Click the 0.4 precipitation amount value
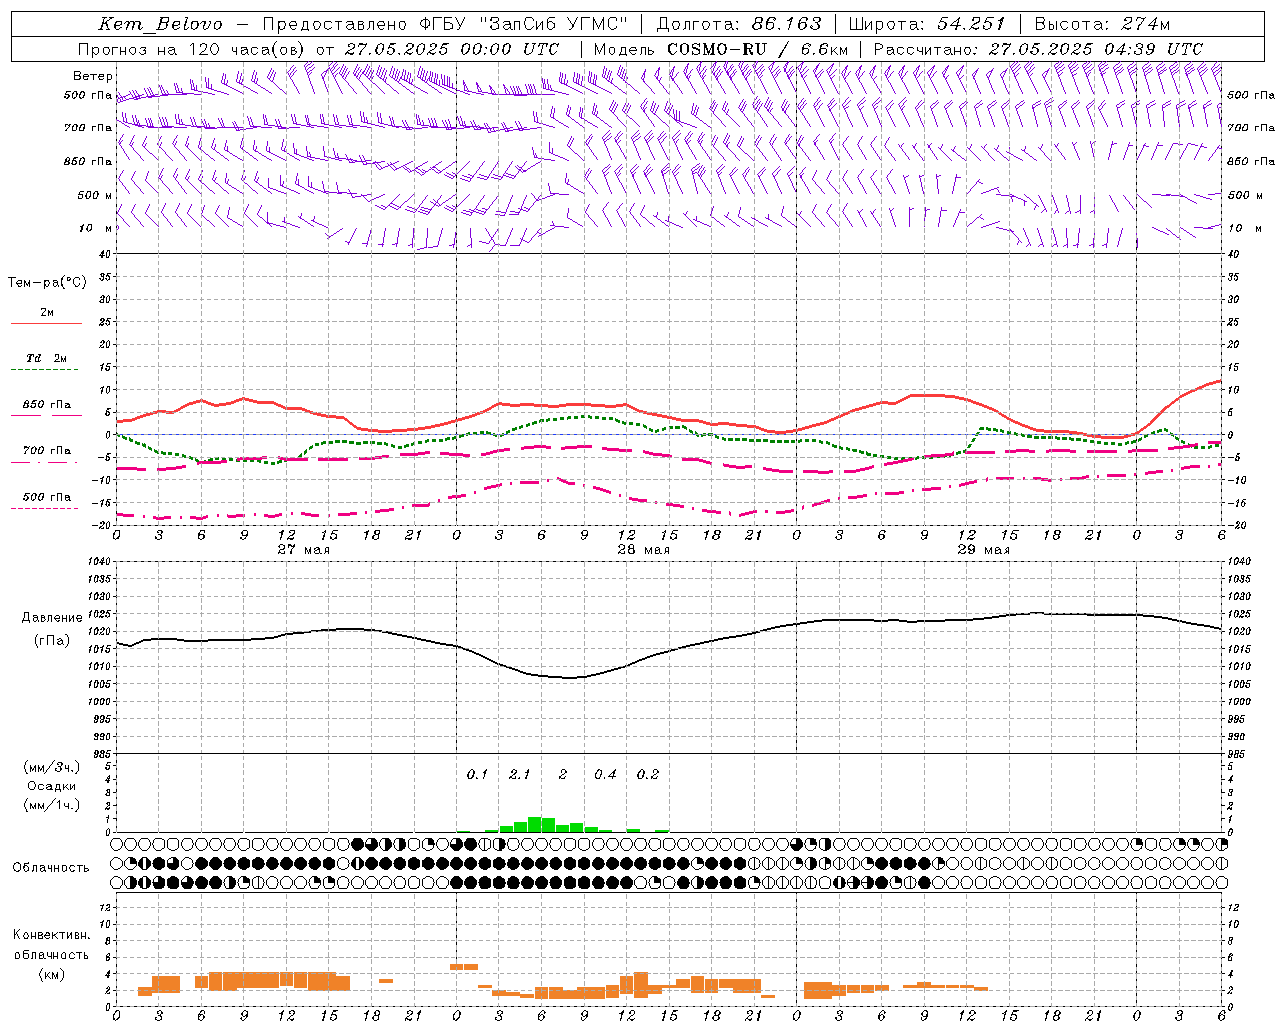The height and width of the screenshot is (1024, 1280). click(x=605, y=775)
